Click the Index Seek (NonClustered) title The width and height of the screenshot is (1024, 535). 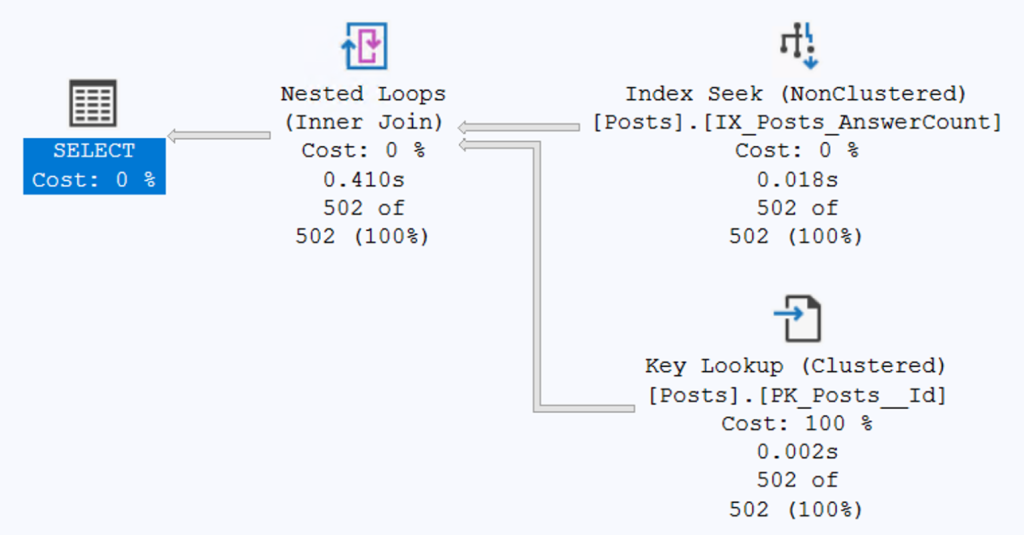click(796, 94)
